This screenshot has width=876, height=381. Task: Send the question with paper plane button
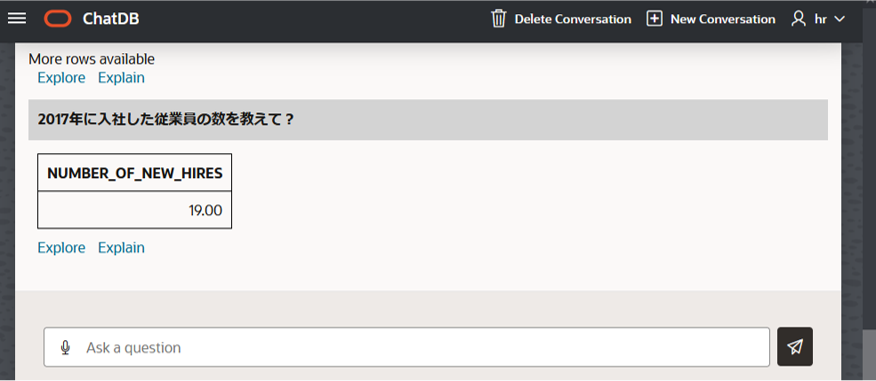pyautogui.click(x=795, y=347)
